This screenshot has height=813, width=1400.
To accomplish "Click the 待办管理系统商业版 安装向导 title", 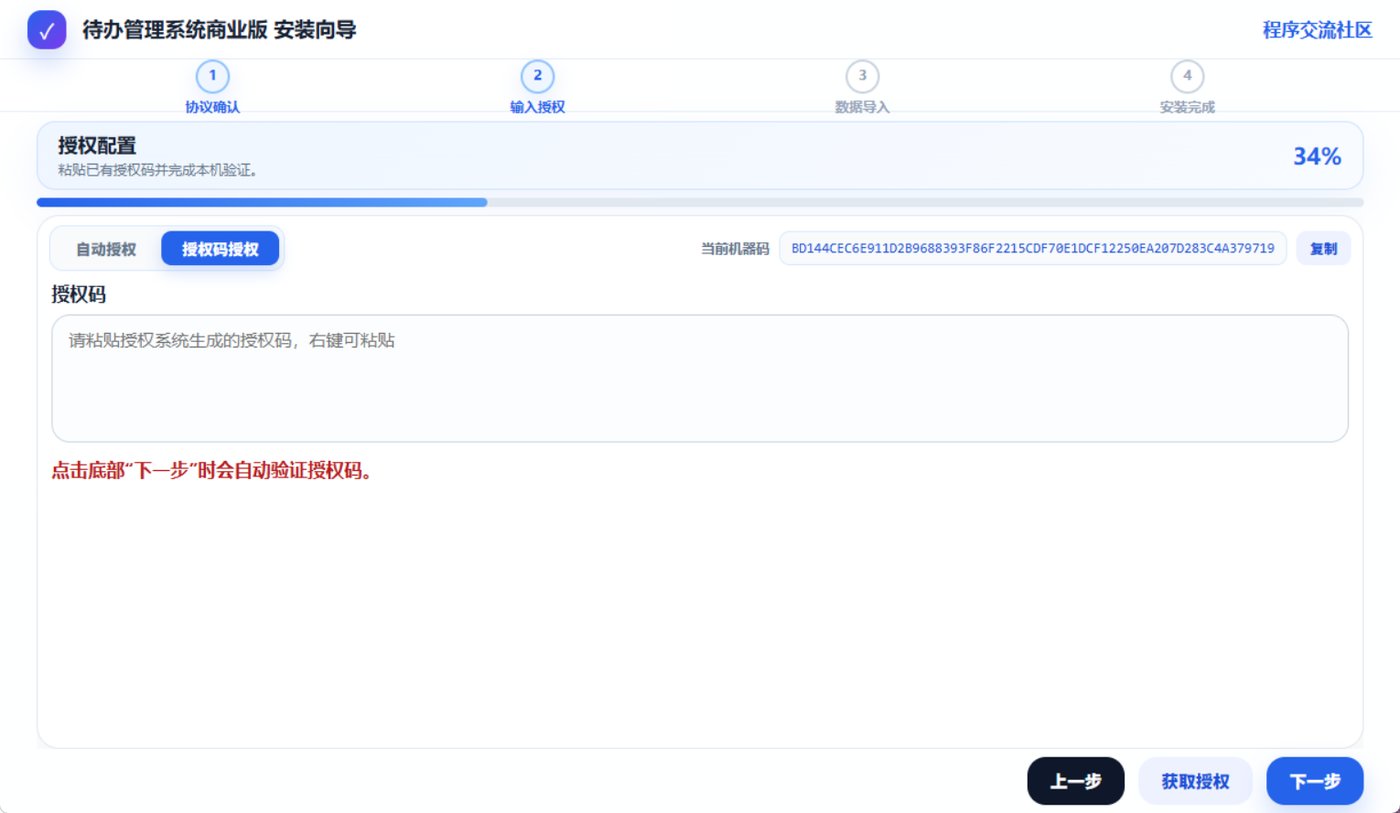I will click(x=219, y=30).
